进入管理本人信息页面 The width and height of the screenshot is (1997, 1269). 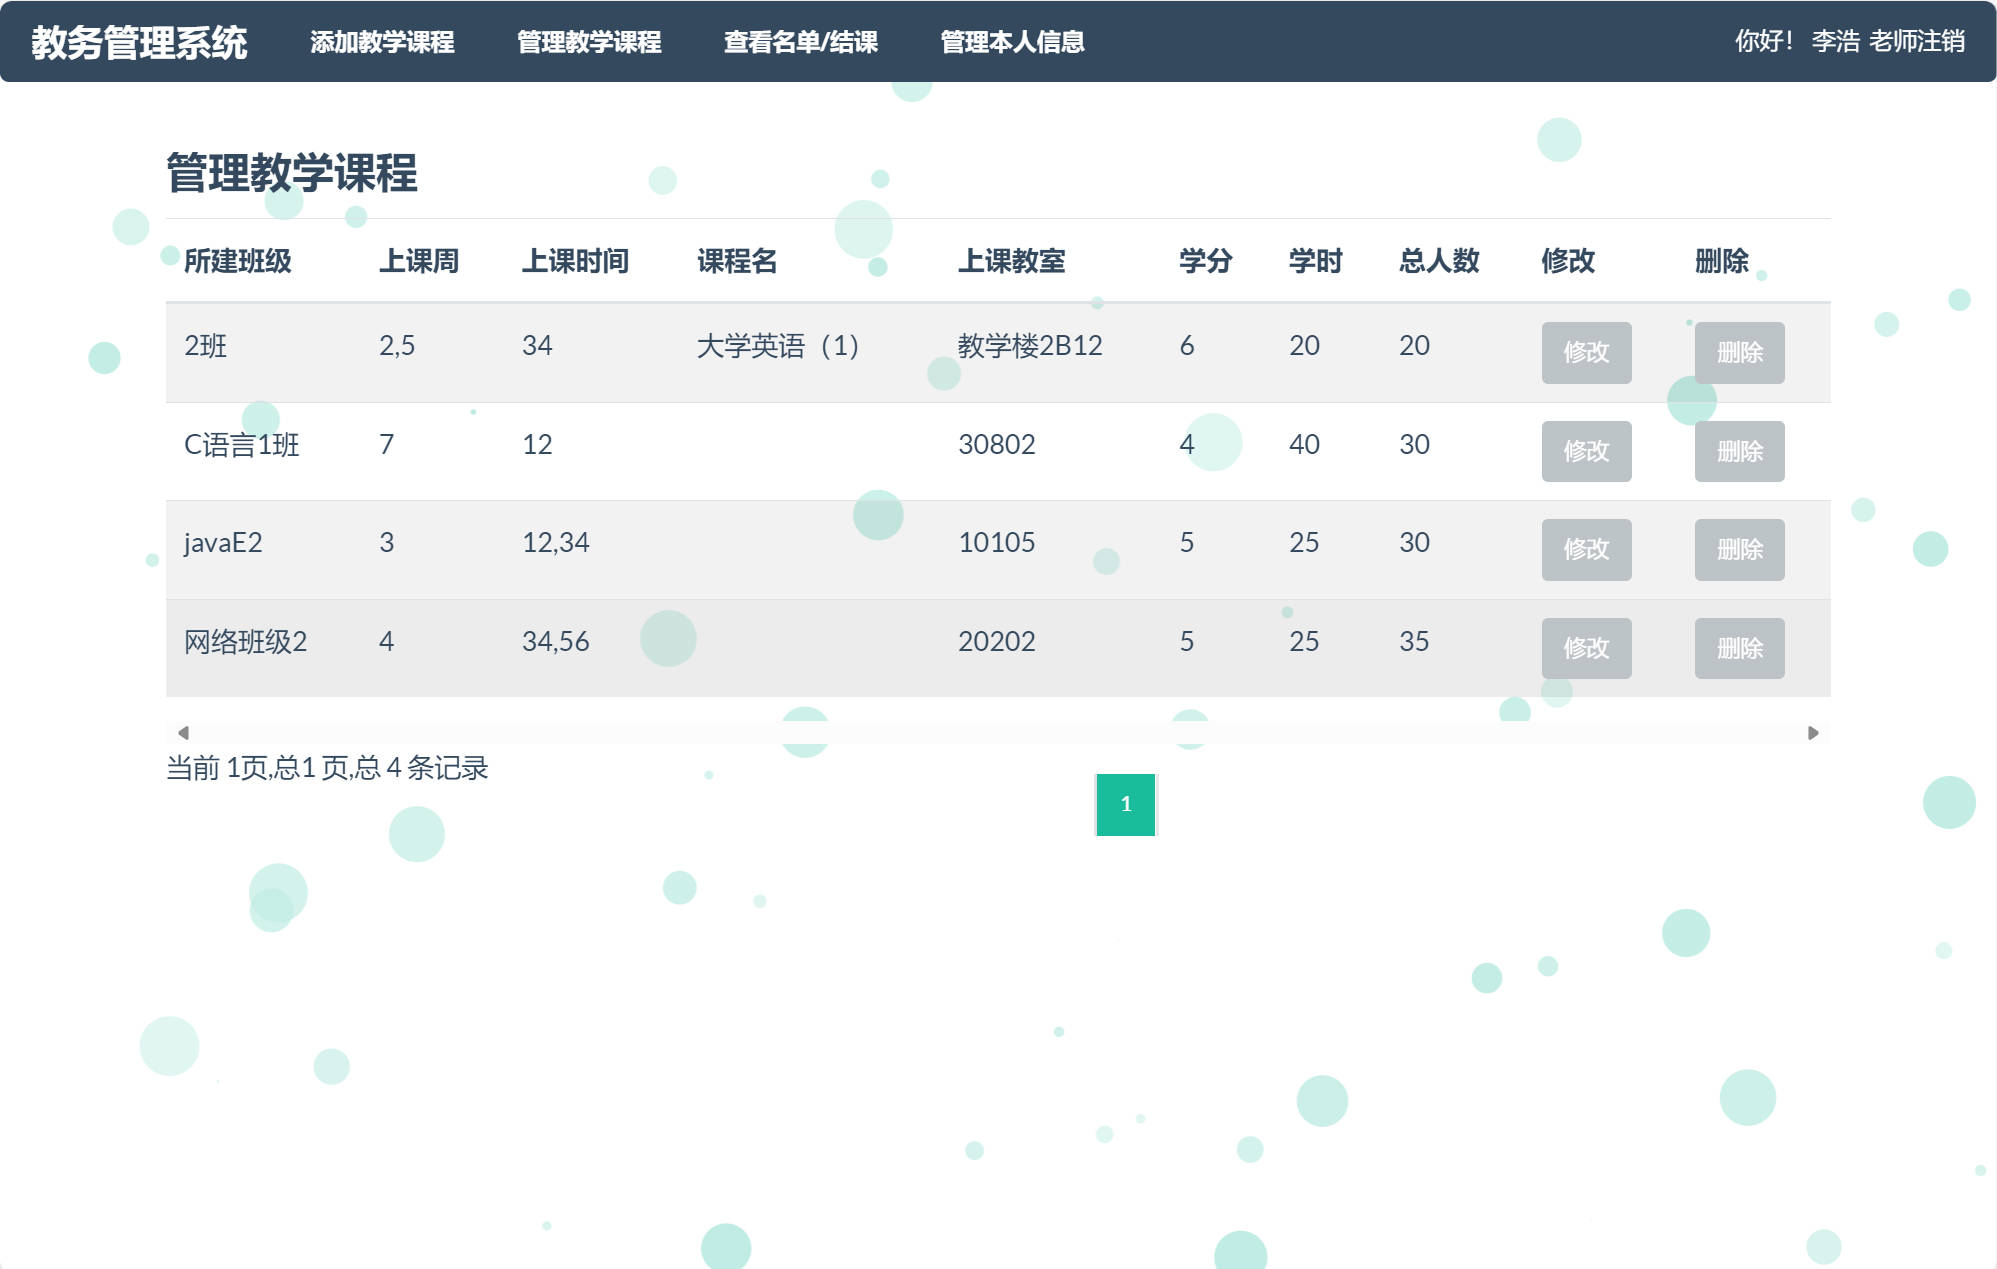click(1011, 43)
